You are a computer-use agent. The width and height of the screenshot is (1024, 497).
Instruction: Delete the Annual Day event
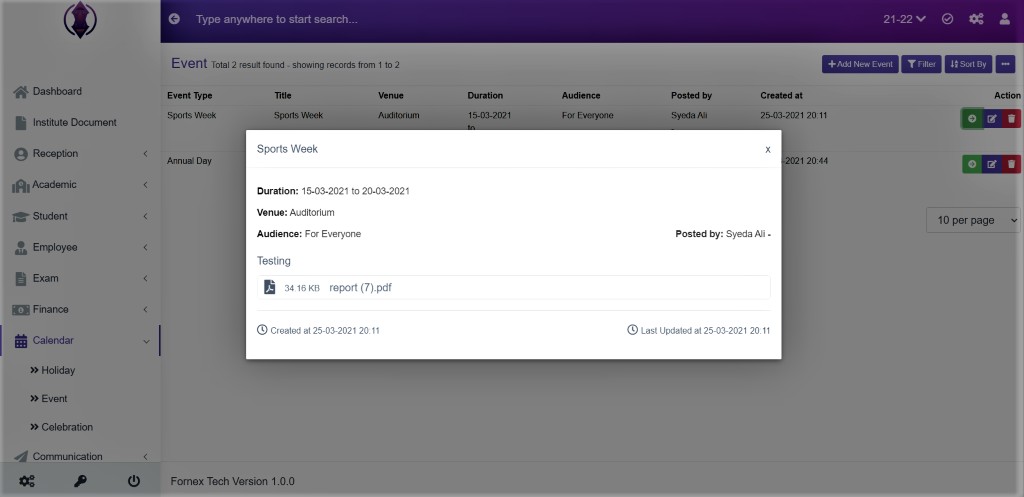pyautogui.click(x=1011, y=164)
